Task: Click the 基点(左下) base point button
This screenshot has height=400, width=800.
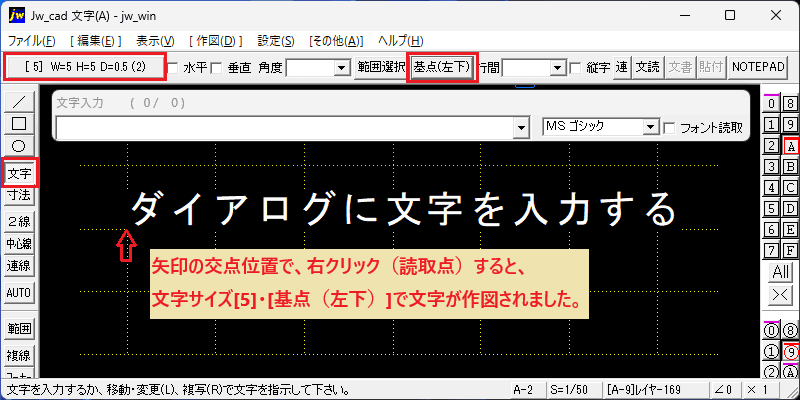Action: click(x=442, y=67)
